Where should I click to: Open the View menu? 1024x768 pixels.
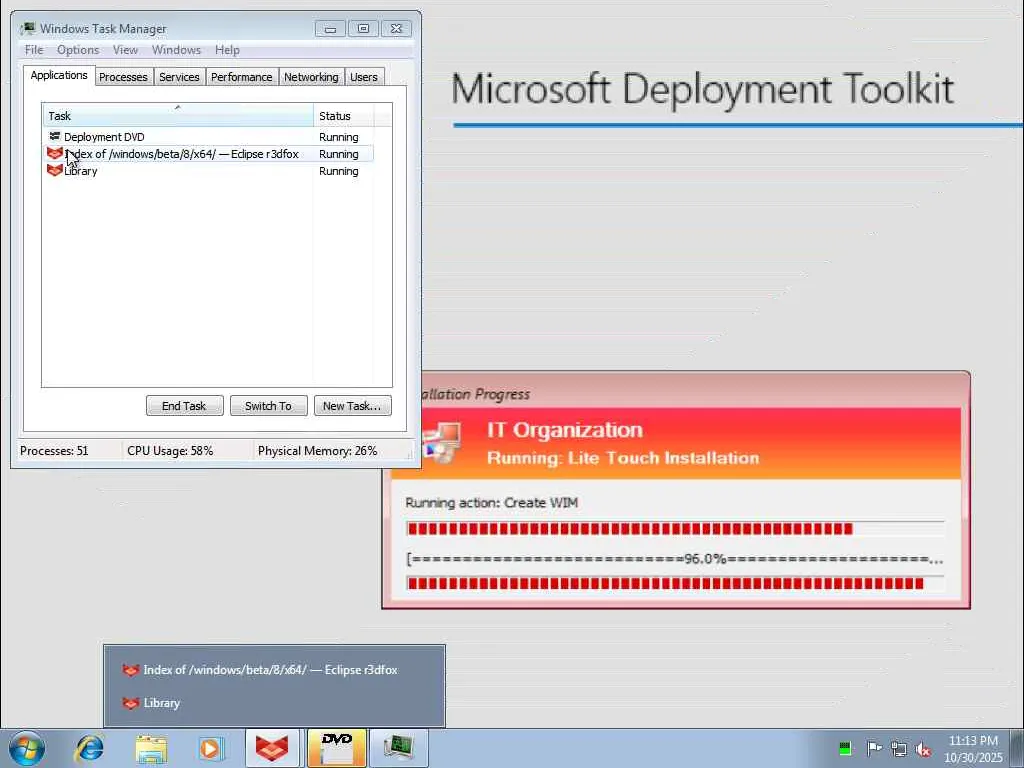tap(125, 50)
